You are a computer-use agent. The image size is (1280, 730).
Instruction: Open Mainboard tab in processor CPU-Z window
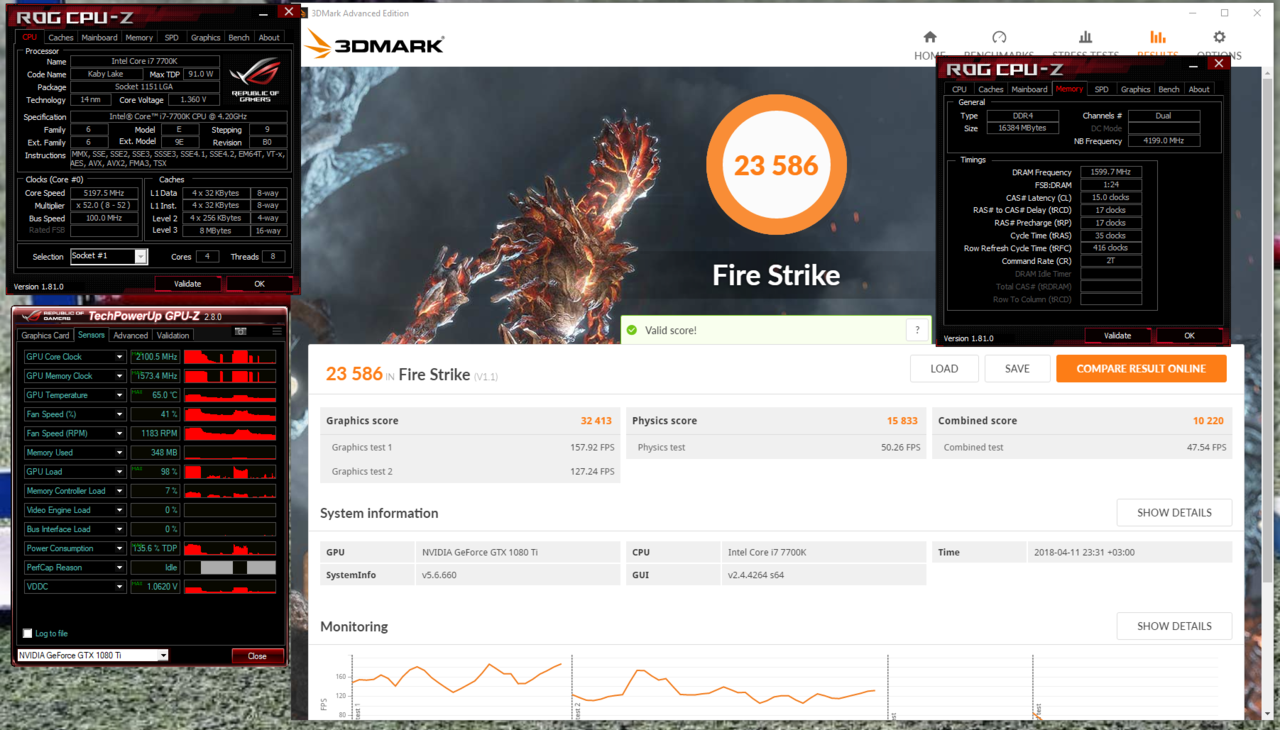(99, 37)
